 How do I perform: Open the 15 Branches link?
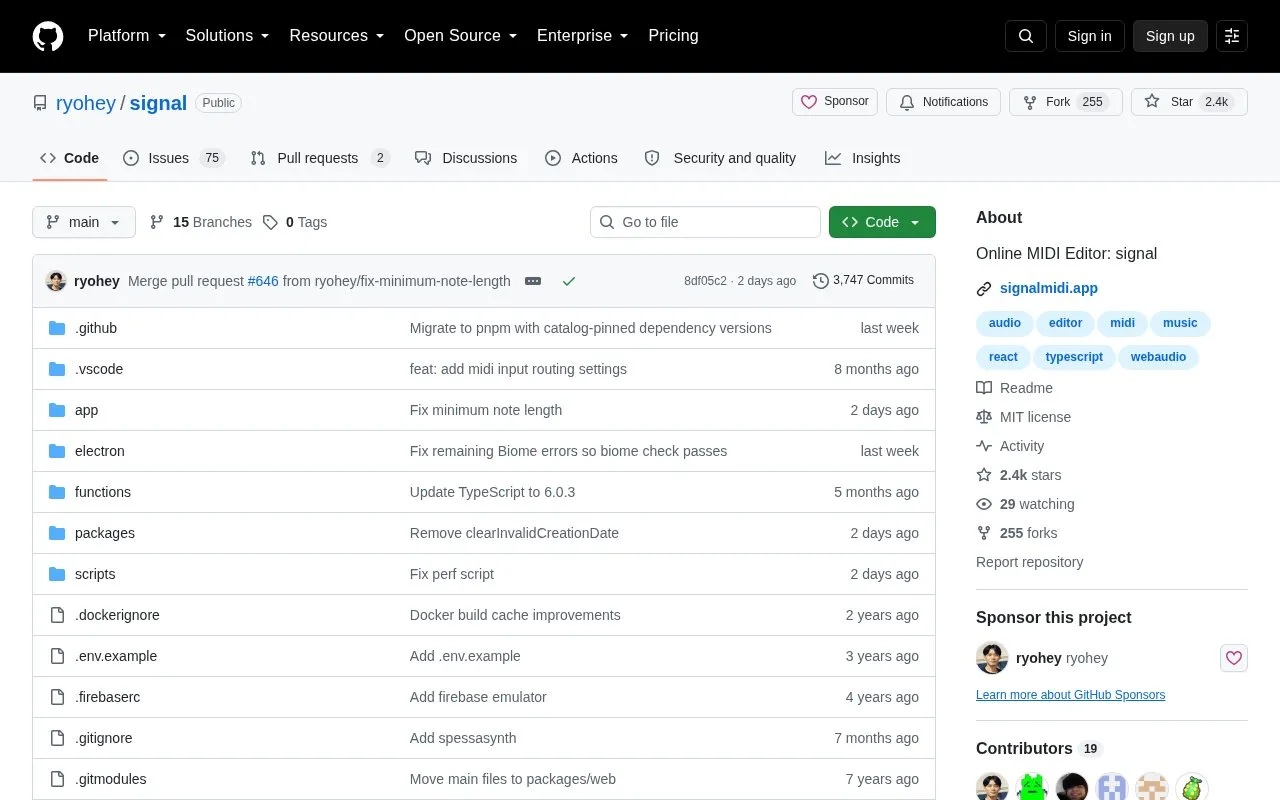coord(201,222)
